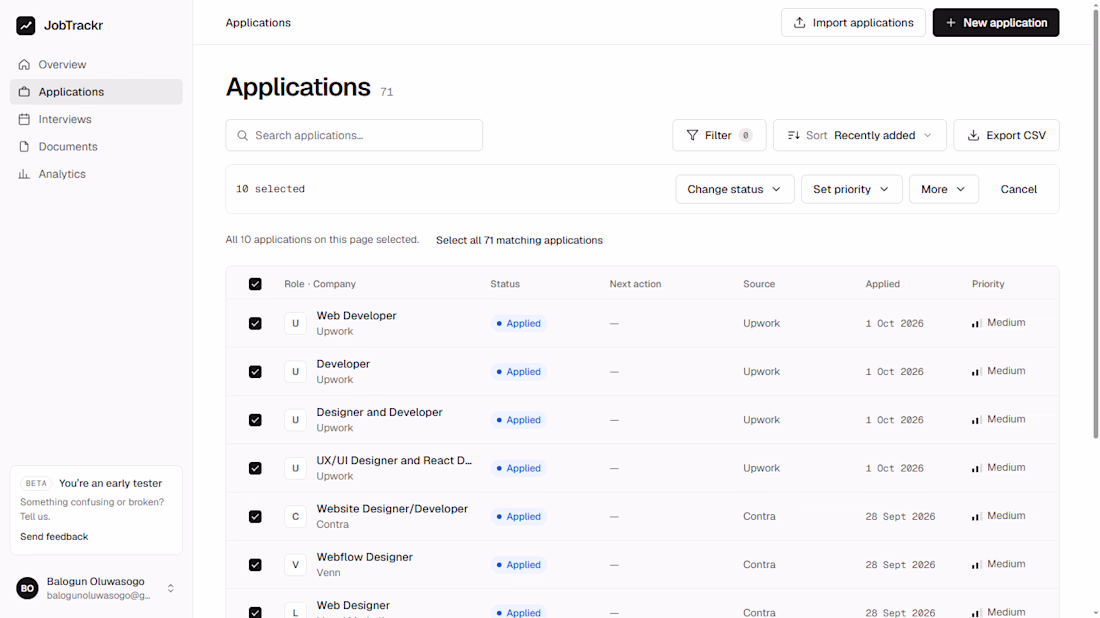Click the JobTrackr logo icon
Viewport: 1100px width, 618px height.
[x=26, y=25]
